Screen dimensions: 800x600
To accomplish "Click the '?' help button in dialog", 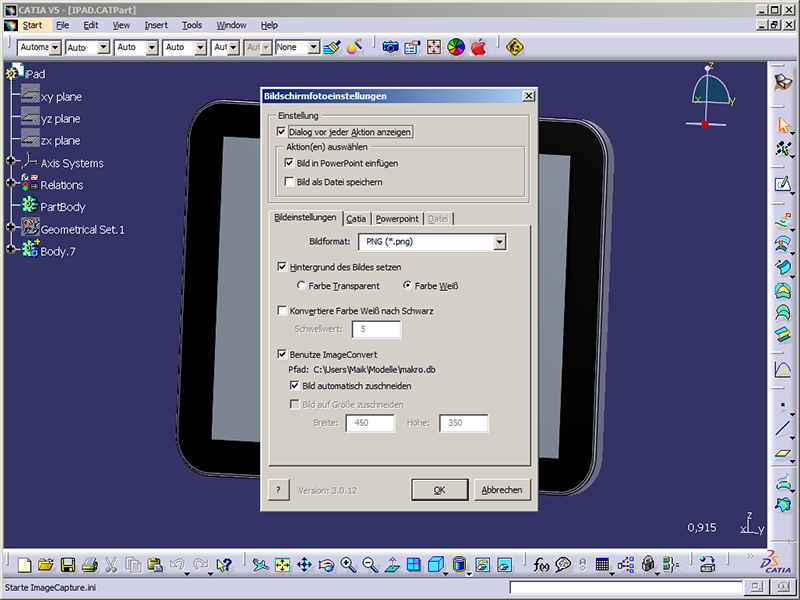I will coord(279,490).
